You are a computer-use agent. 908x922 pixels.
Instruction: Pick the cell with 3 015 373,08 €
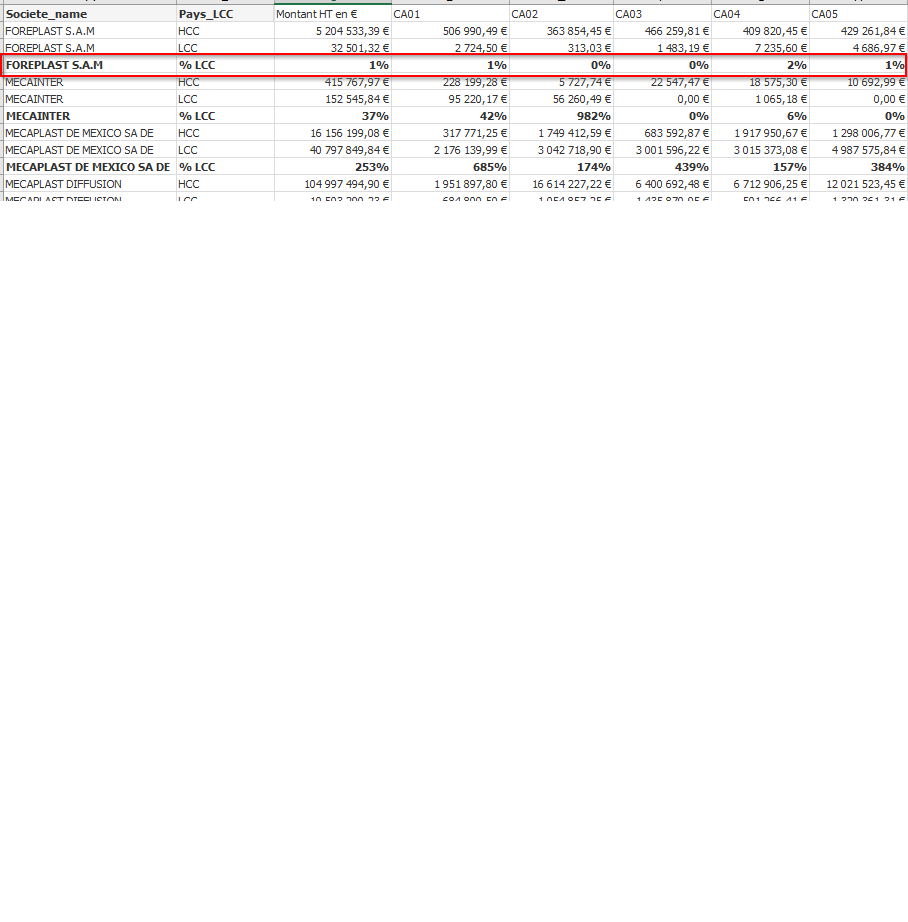tap(760, 150)
